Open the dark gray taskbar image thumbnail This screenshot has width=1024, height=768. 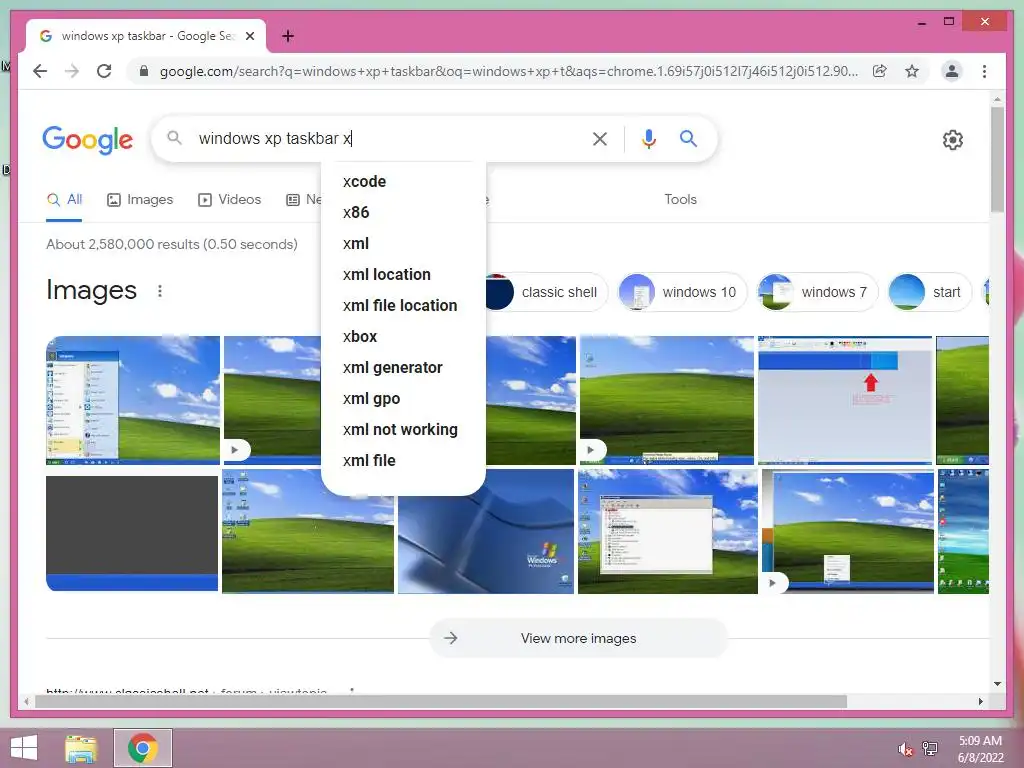[132, 533]
